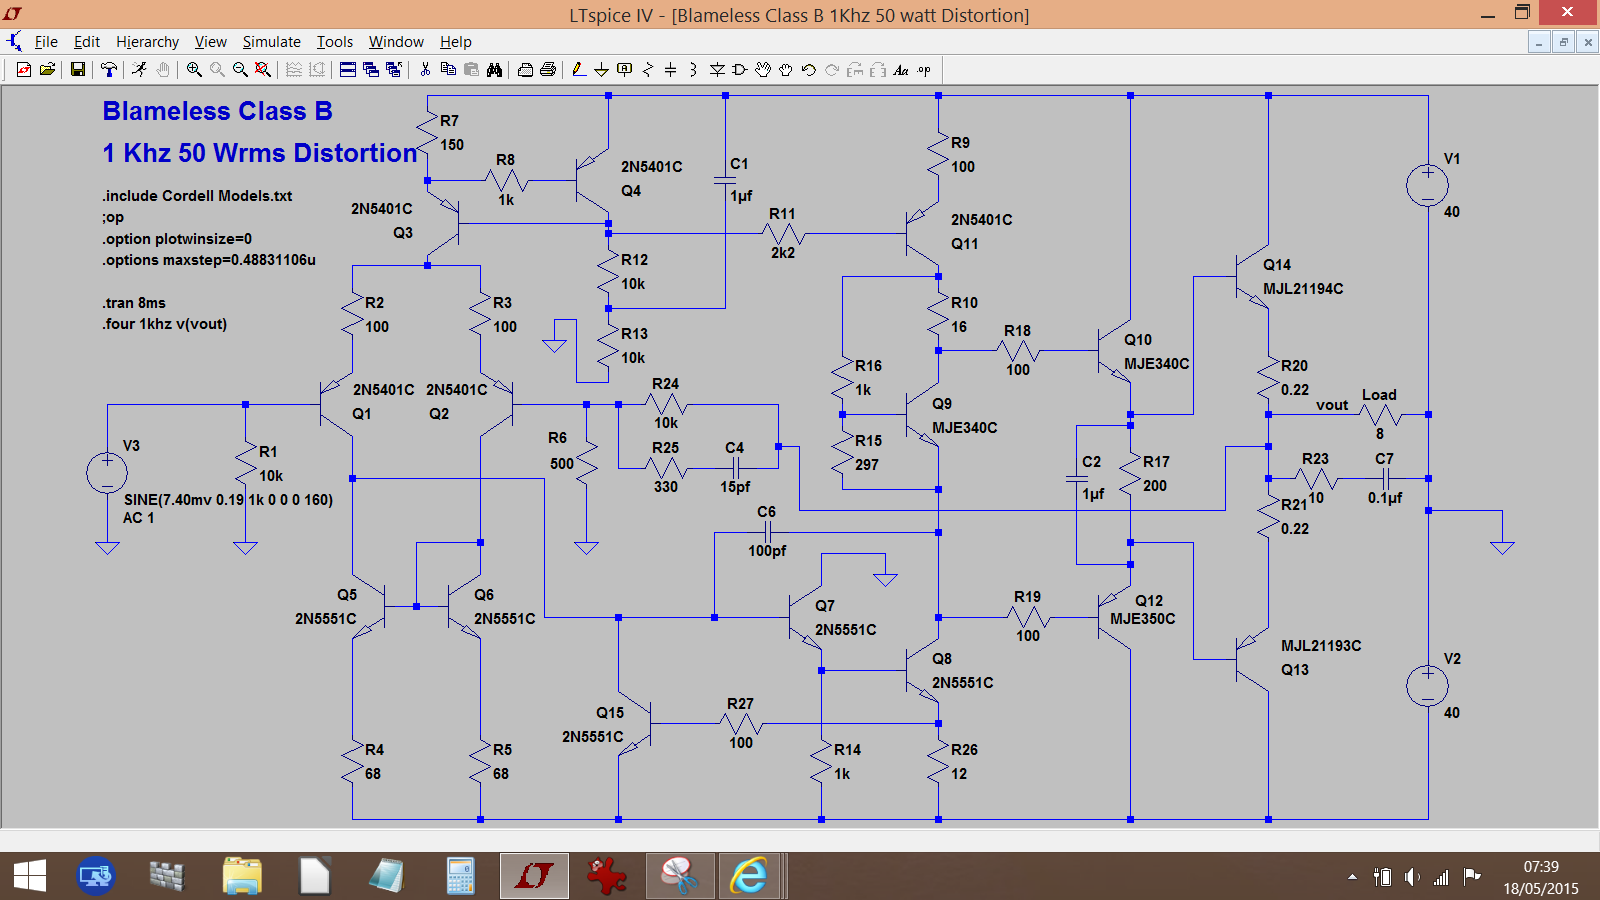Zoom out using the magnifier minus icon
The width and height of the screenshot is (1600, 900).
[x=240, y=70]
